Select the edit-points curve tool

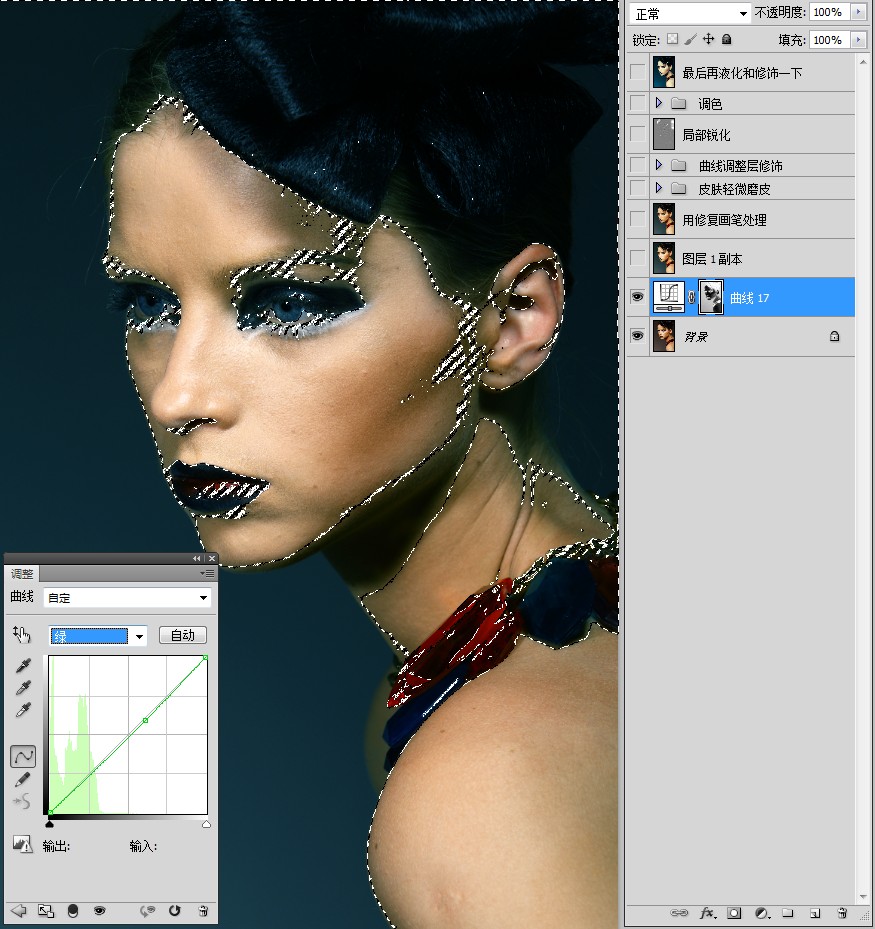[x=23, y=757]
